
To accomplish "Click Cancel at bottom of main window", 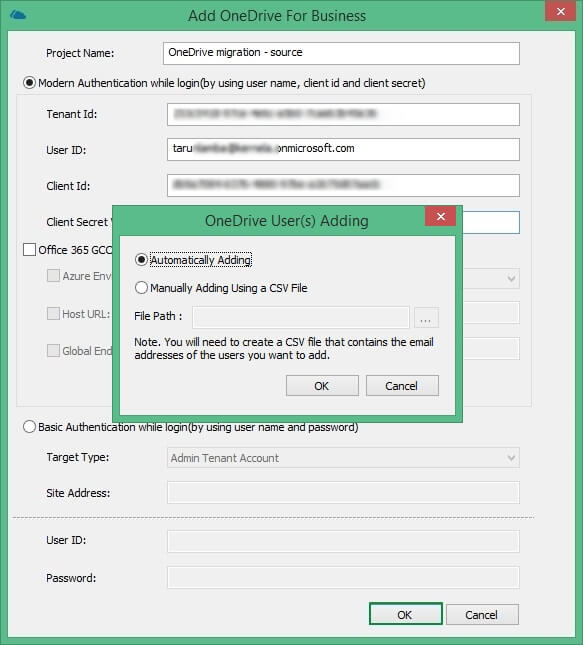I will (482, 615).
